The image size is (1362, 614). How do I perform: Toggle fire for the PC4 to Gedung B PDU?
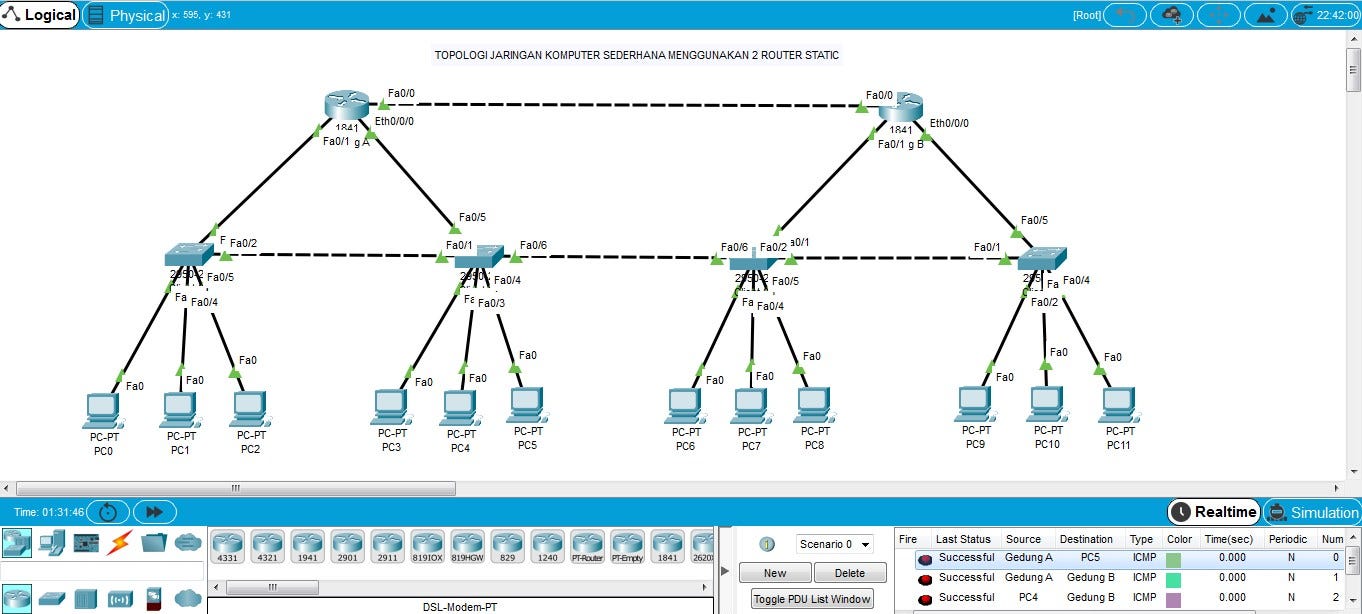tap(925, 597)
